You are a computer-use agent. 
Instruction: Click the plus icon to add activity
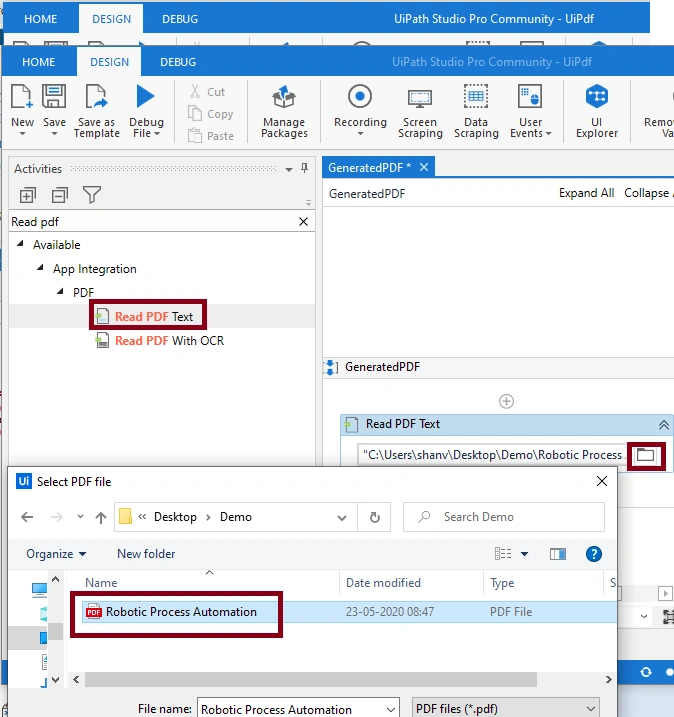tap(506, 401)
